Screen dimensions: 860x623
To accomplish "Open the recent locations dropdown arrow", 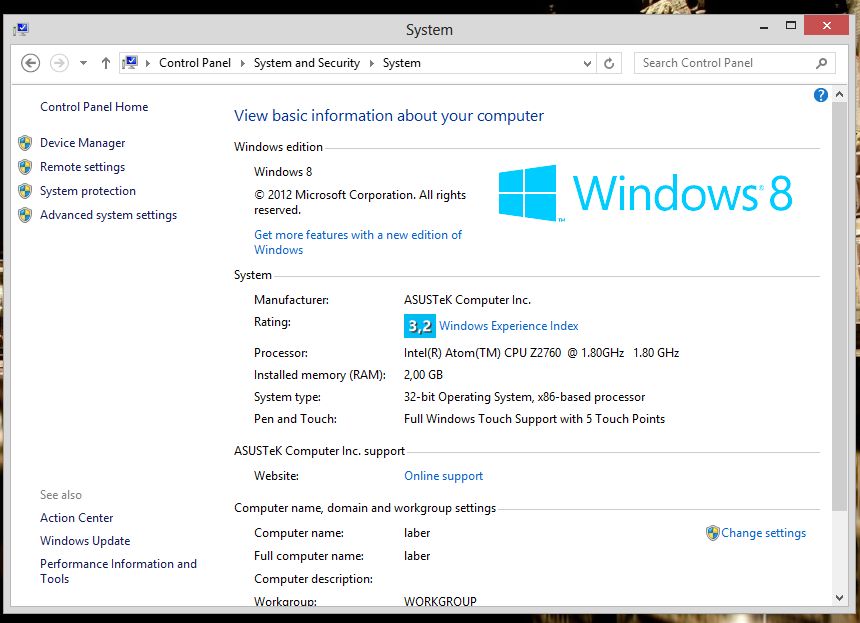I will click(x=83, y=63).
